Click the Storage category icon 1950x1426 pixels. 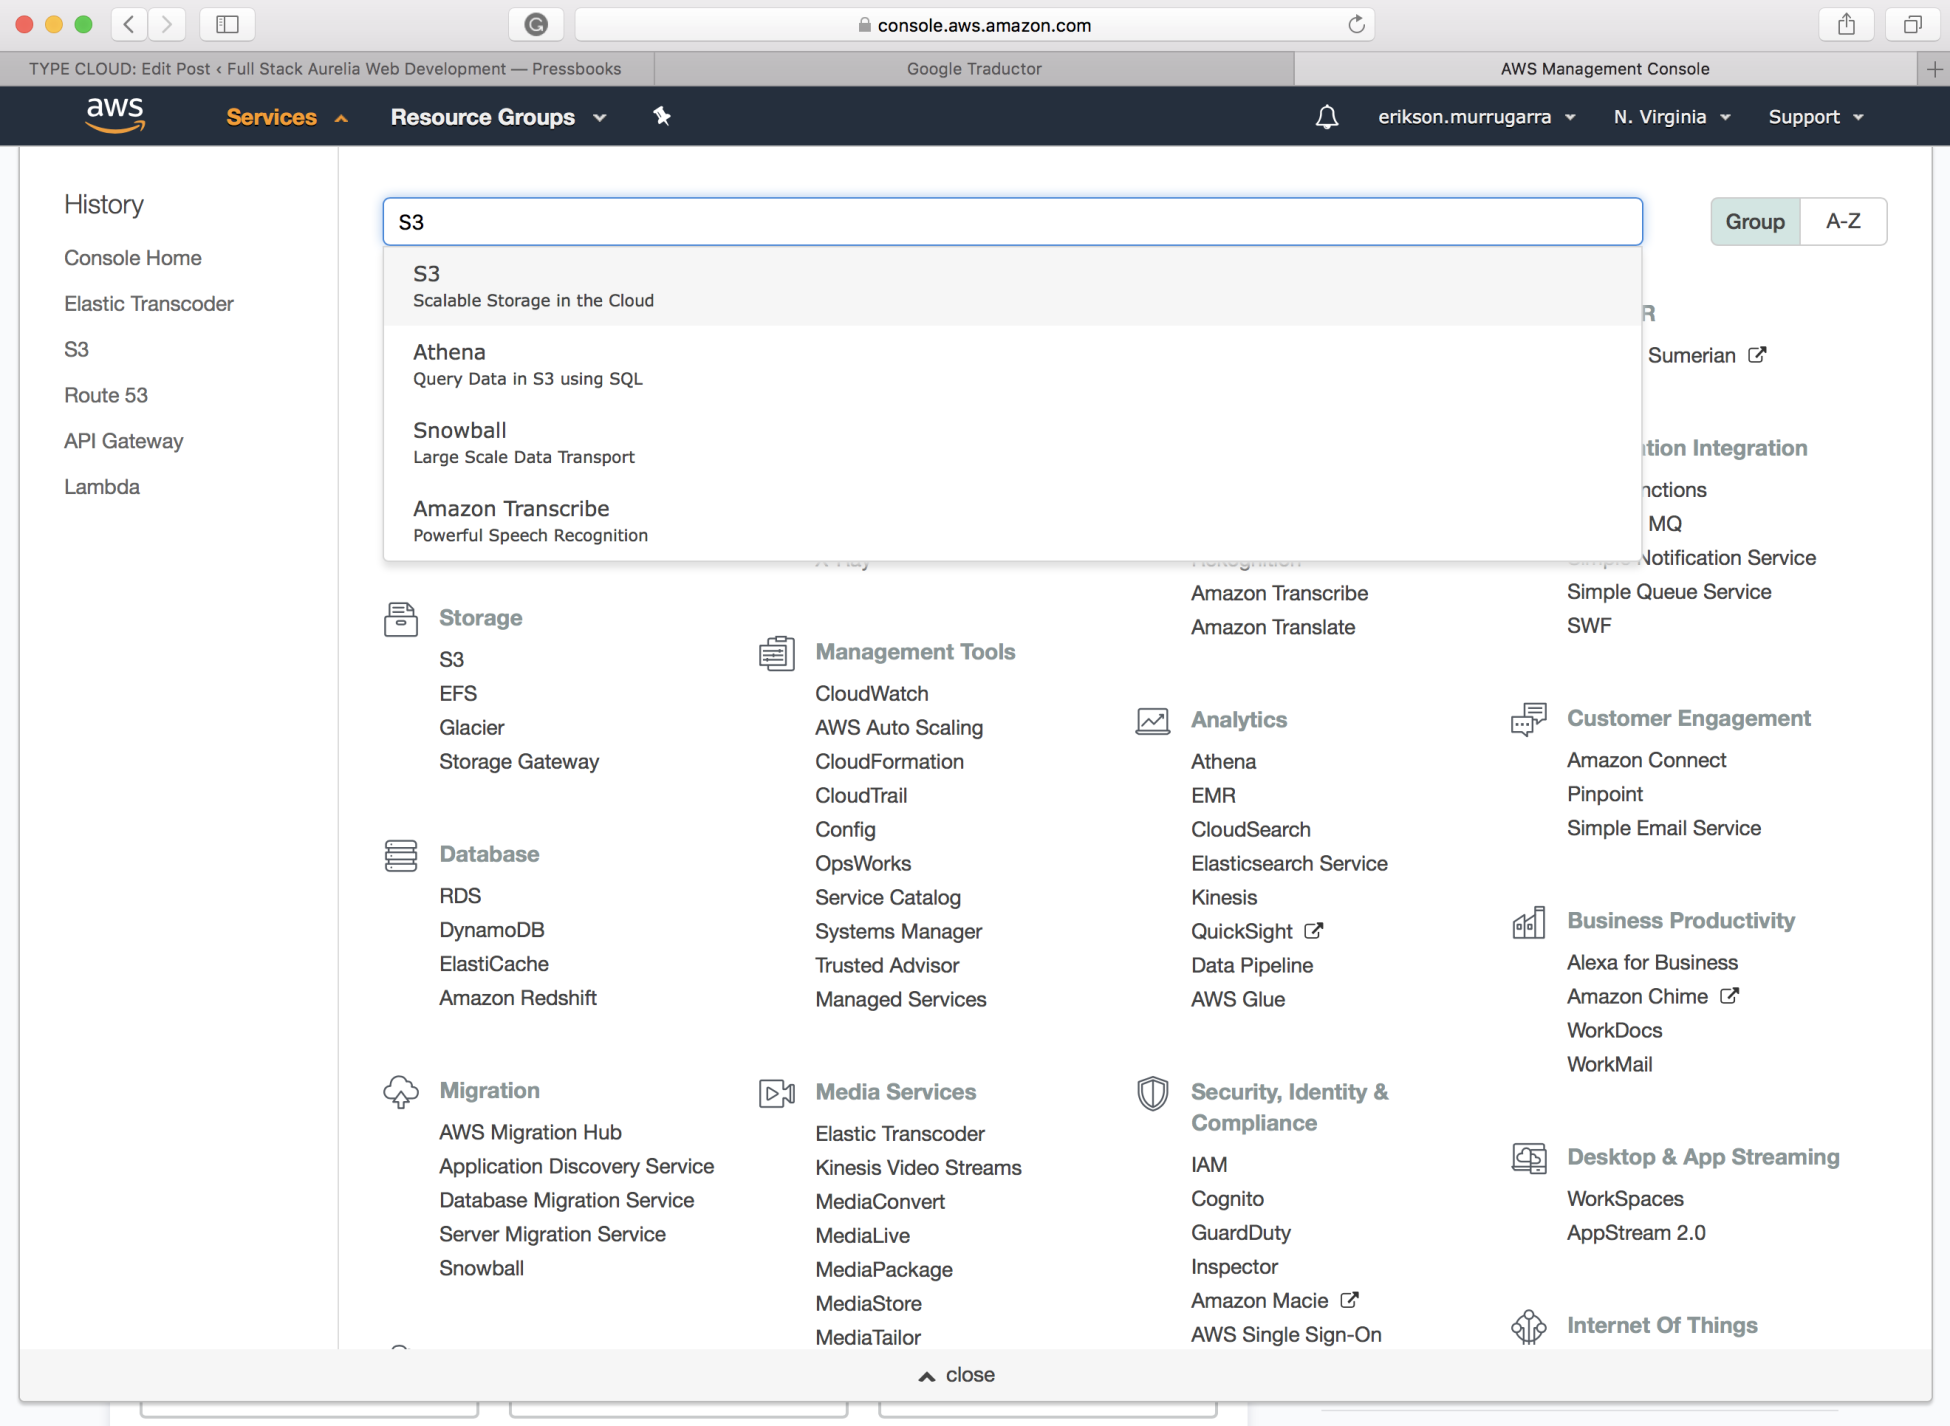point(400,619)
